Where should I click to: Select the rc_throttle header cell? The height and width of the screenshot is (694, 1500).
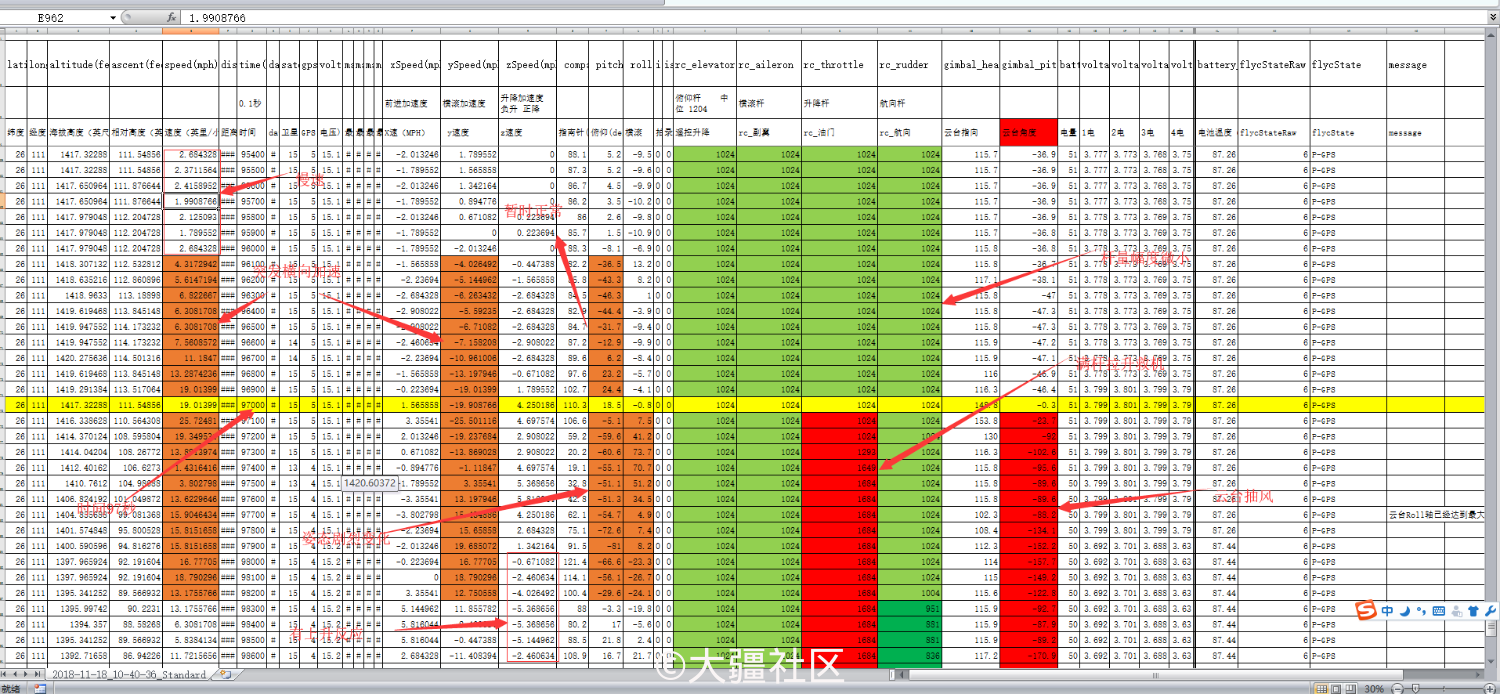point(839,65)
